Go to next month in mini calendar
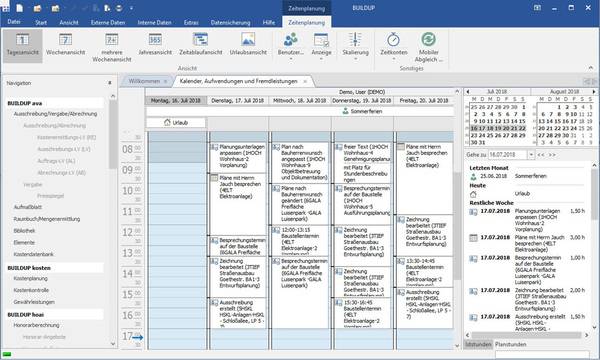This screenshot has width=600, height=360. click(x=593, y=91)
